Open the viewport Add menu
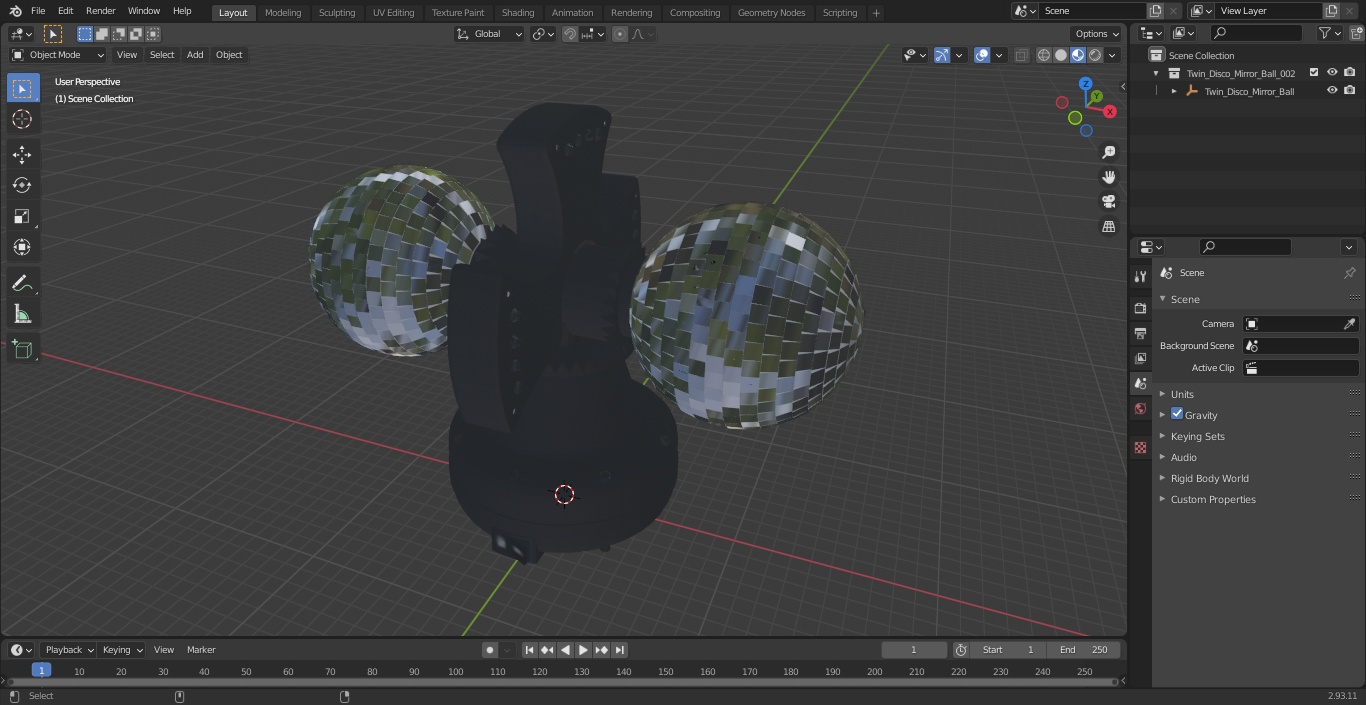The width and height of the screenshot is (1366, 705). [x=195, y=55]
